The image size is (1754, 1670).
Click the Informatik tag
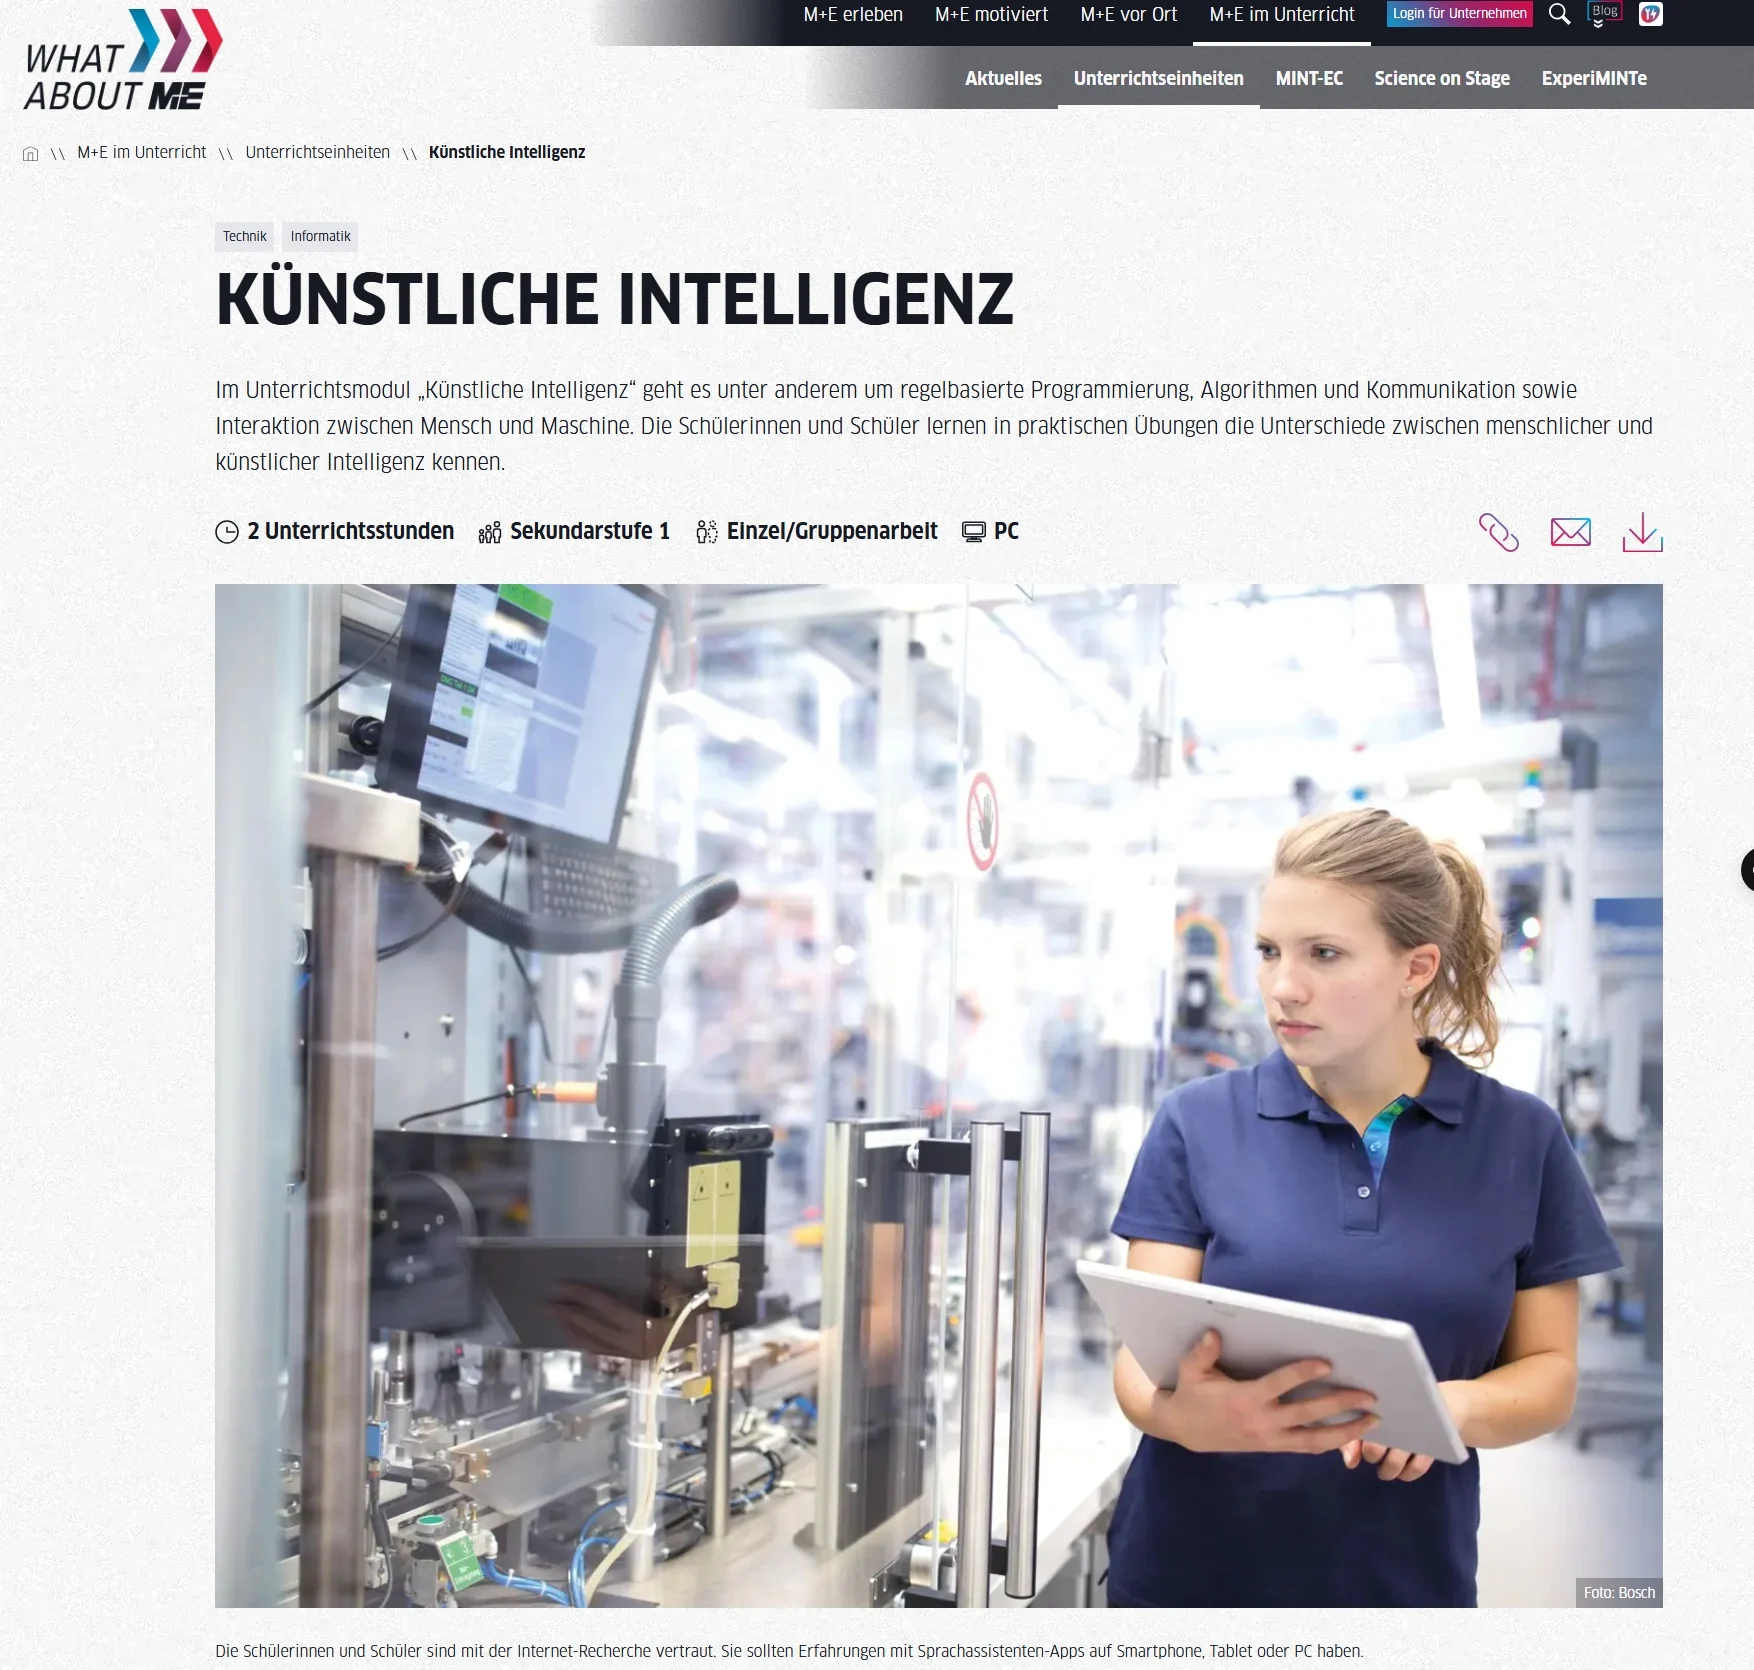pyautogui.click(x=320, y=237)
